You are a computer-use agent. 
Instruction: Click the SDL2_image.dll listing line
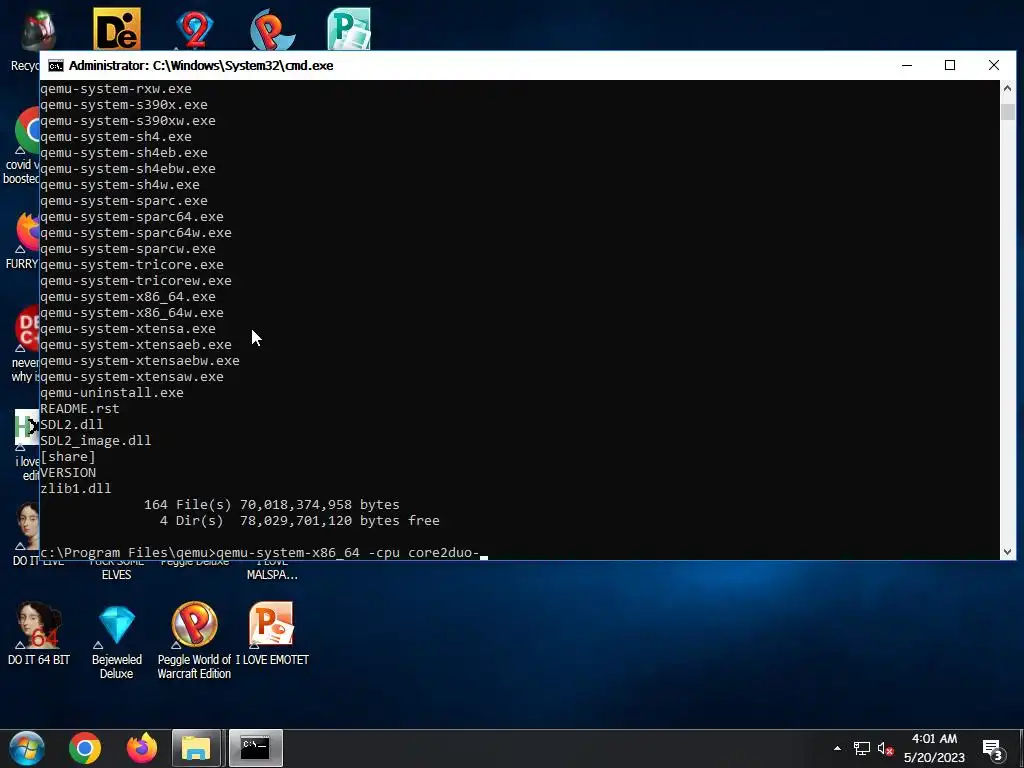95,440
